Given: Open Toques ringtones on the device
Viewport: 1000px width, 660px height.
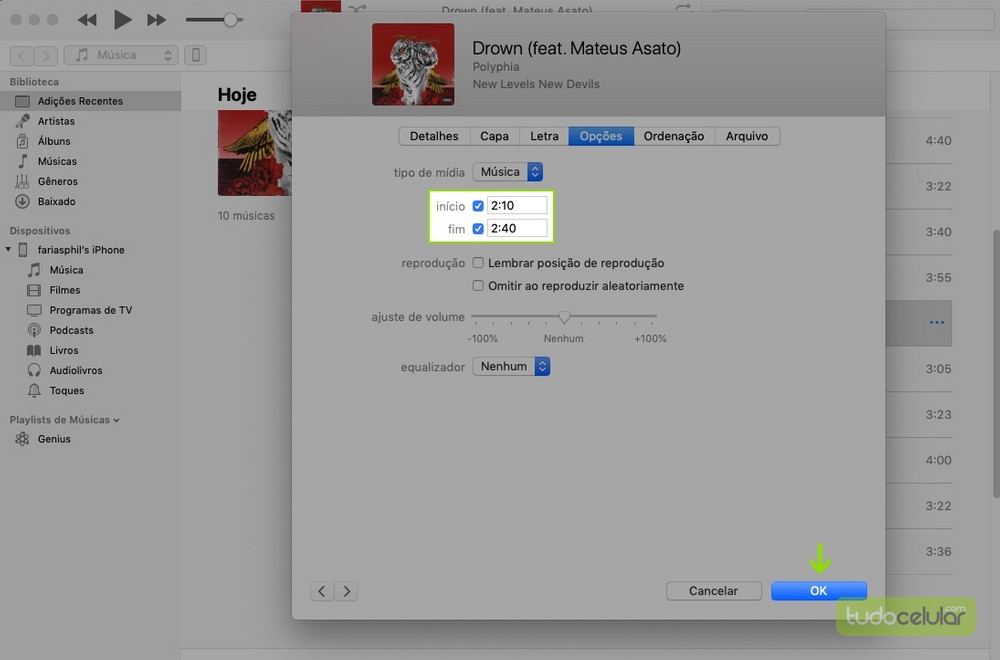Looking at the screenshot, I should 67,391.
